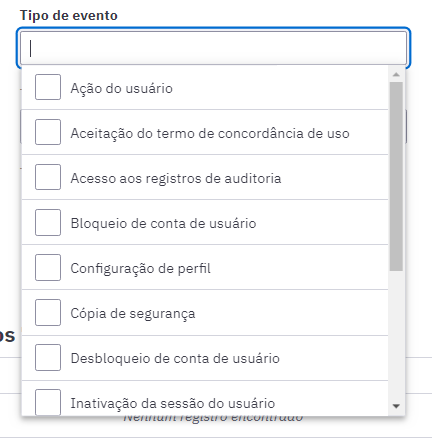
Task: Click the scrollbar down arrow in dropdown
Action: (x=396, y=406)
